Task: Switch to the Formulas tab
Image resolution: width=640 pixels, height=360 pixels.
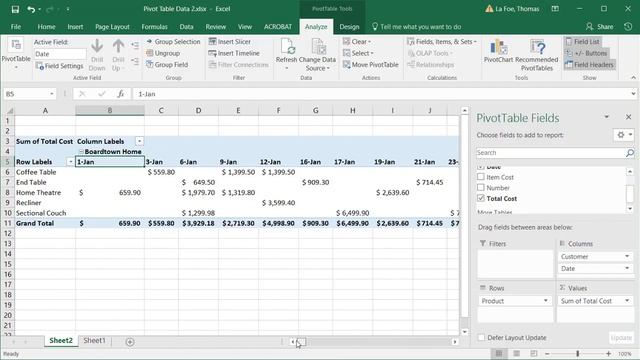Action: [x=154, y=27]
